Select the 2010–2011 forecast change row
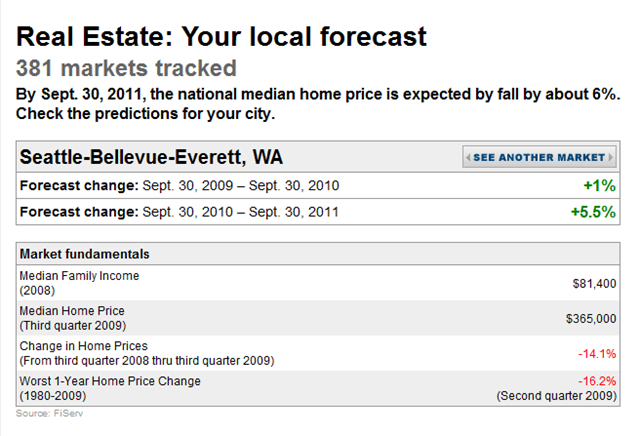The image size is (640, 436). (318, 212)
